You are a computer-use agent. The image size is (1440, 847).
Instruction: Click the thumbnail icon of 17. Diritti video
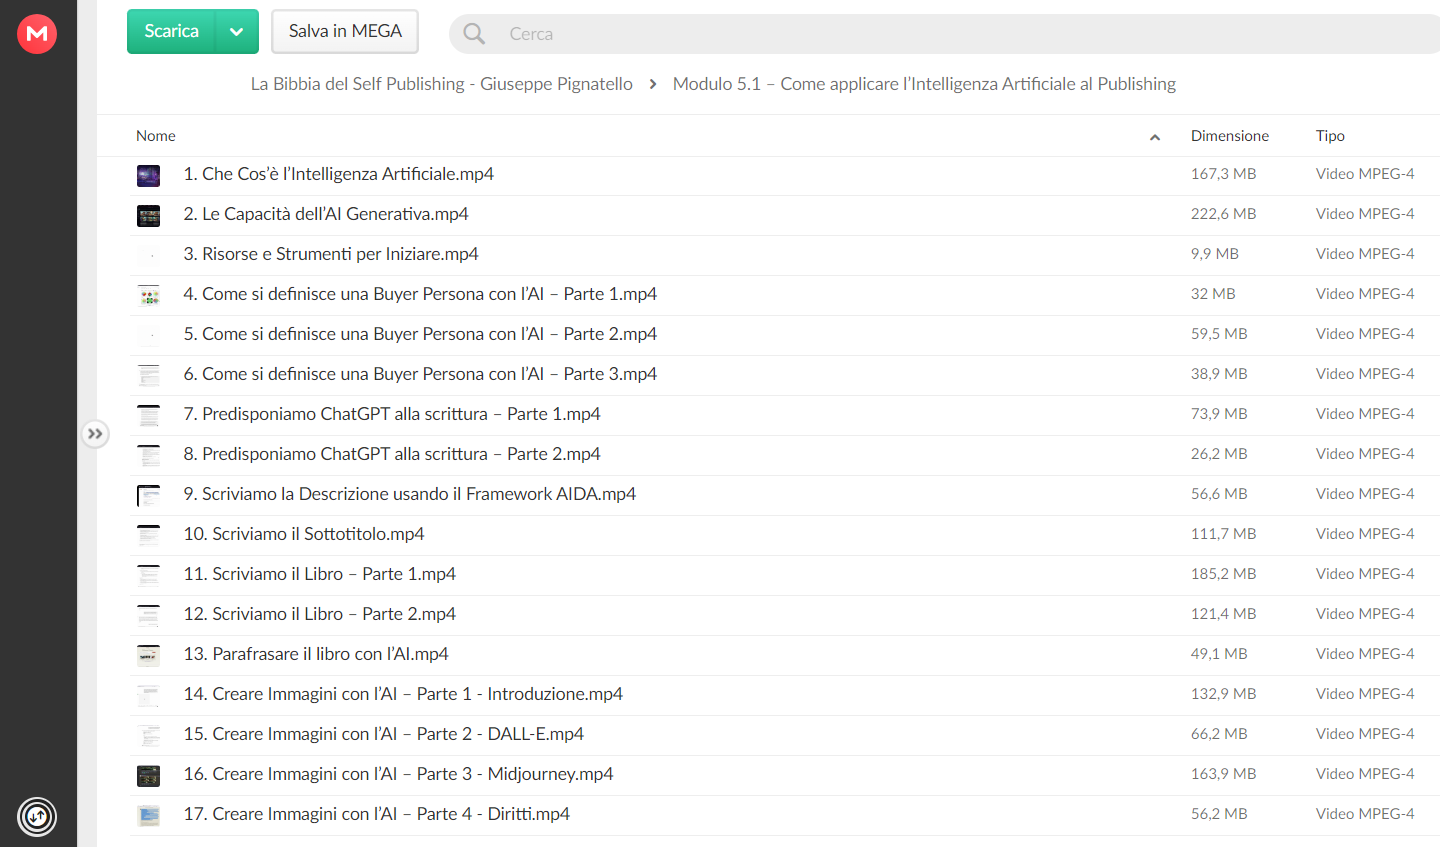pos(149,816)
